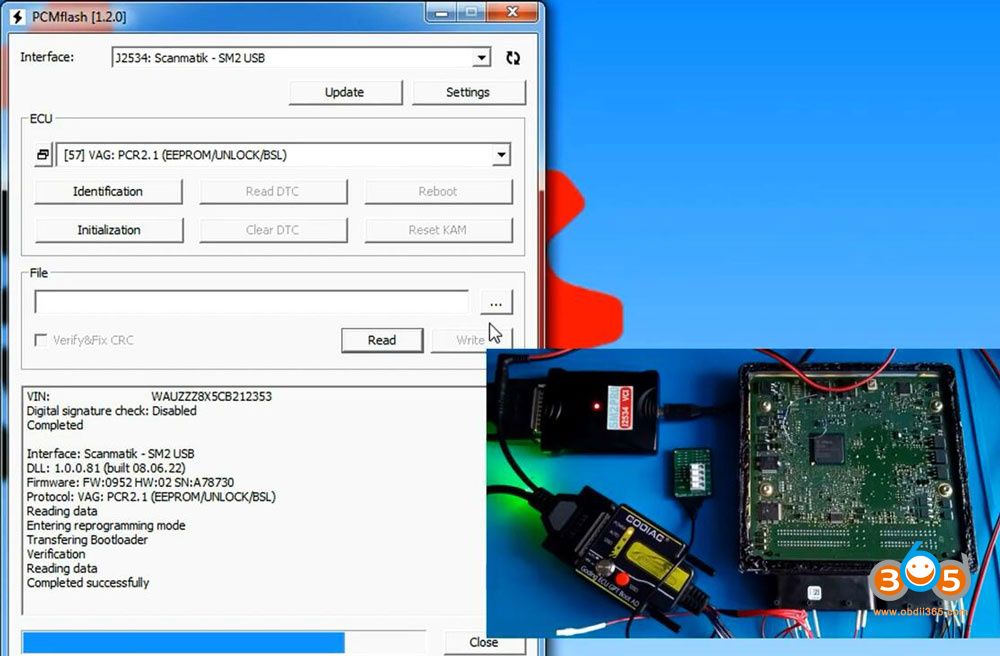Click the obdii365 logo watermark
The height and width of the screenshot is (656, 1000).
point(919,583)
